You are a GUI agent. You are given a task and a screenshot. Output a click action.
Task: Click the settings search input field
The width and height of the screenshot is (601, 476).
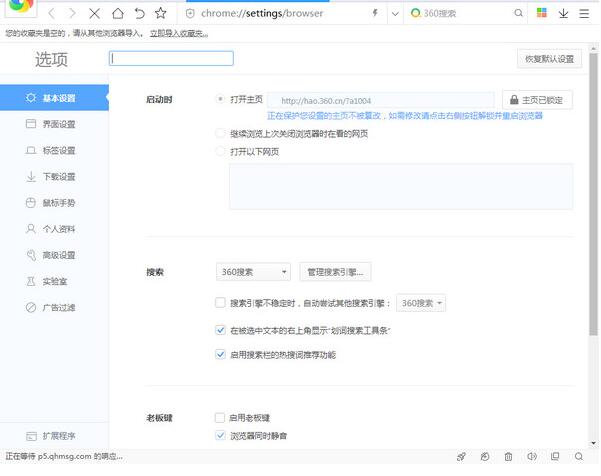[171, 59]
